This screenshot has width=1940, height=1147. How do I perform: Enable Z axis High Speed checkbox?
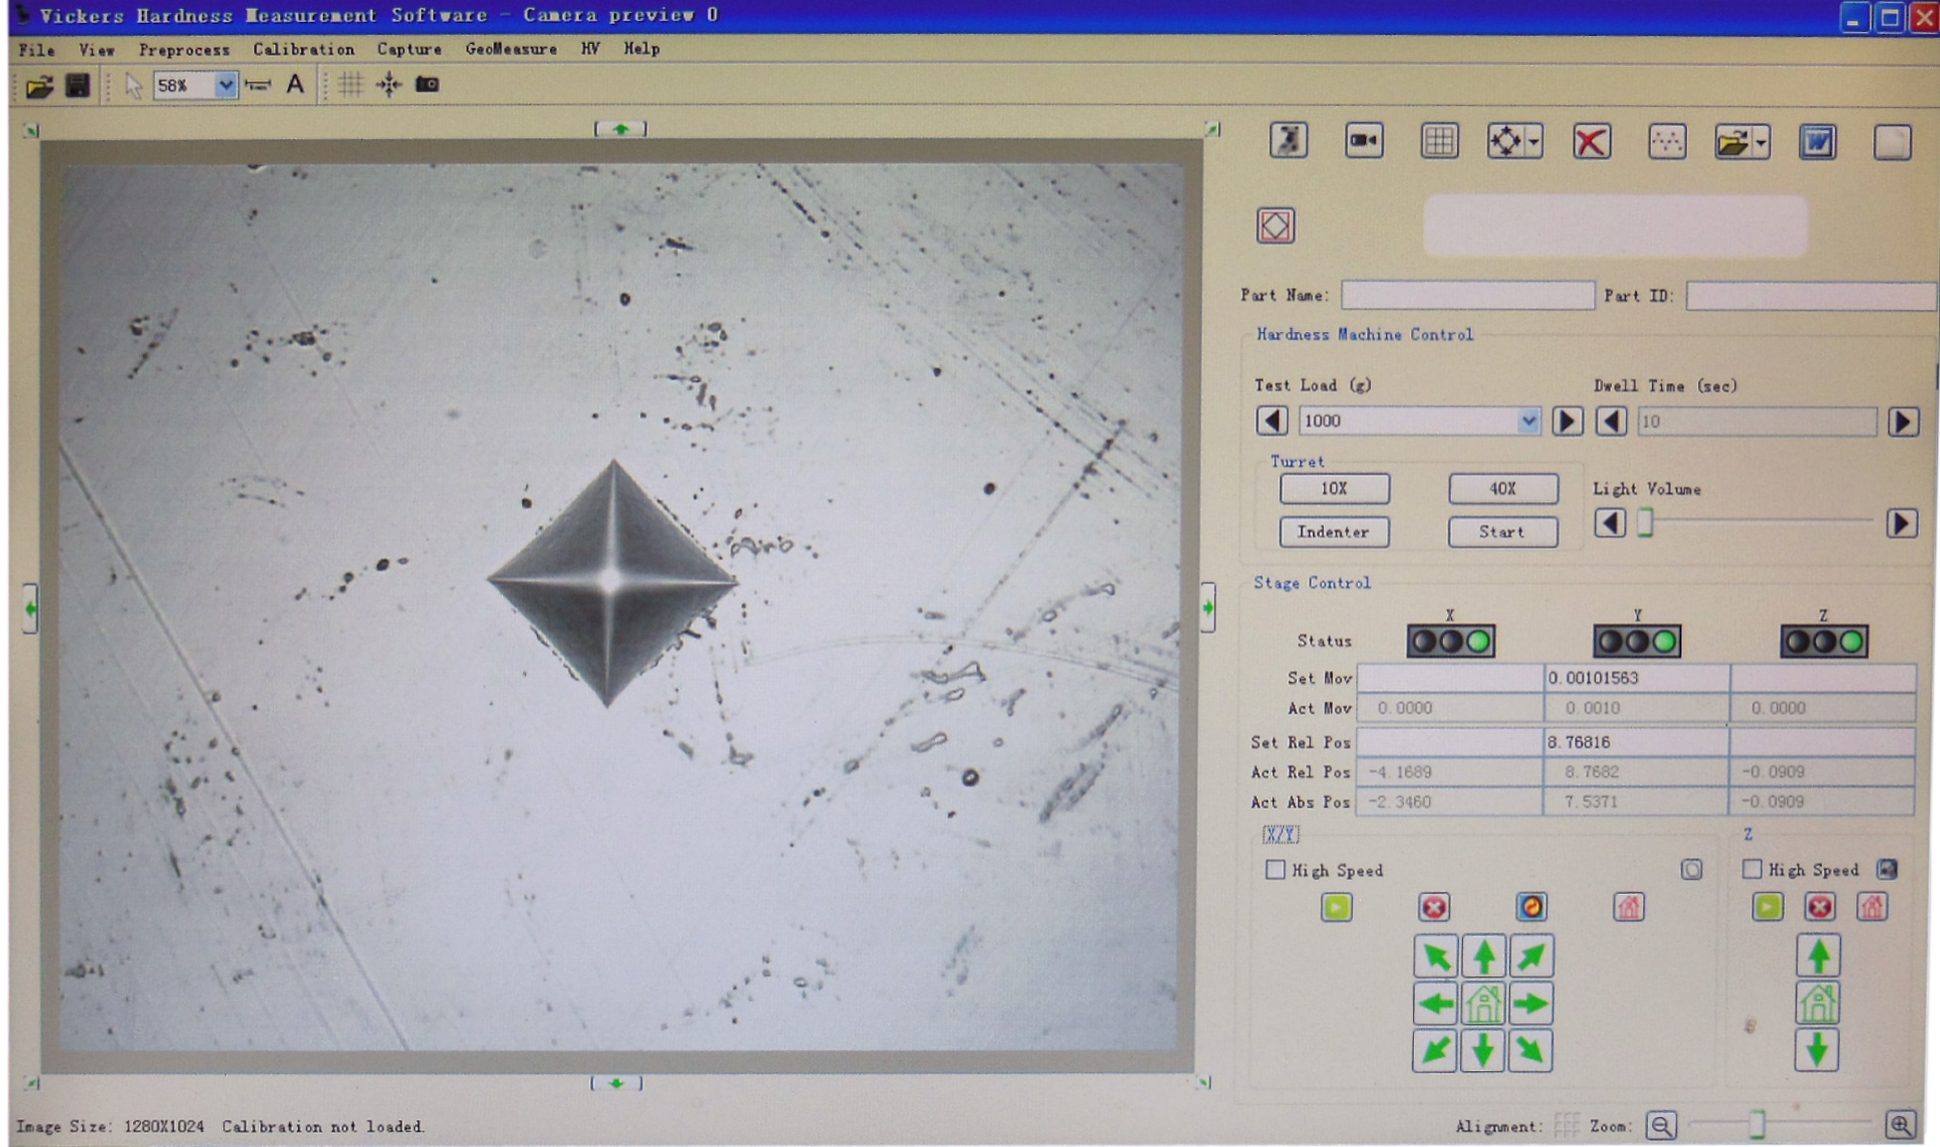tap(1752, 869)
